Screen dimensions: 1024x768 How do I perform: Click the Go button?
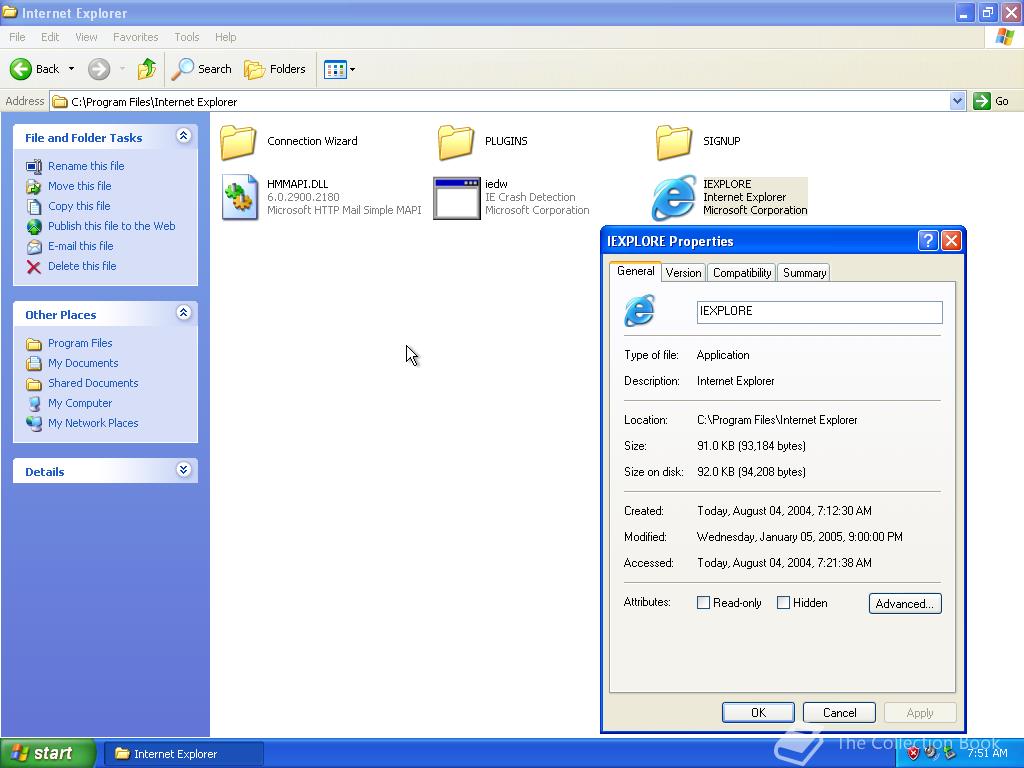(991, 101)
